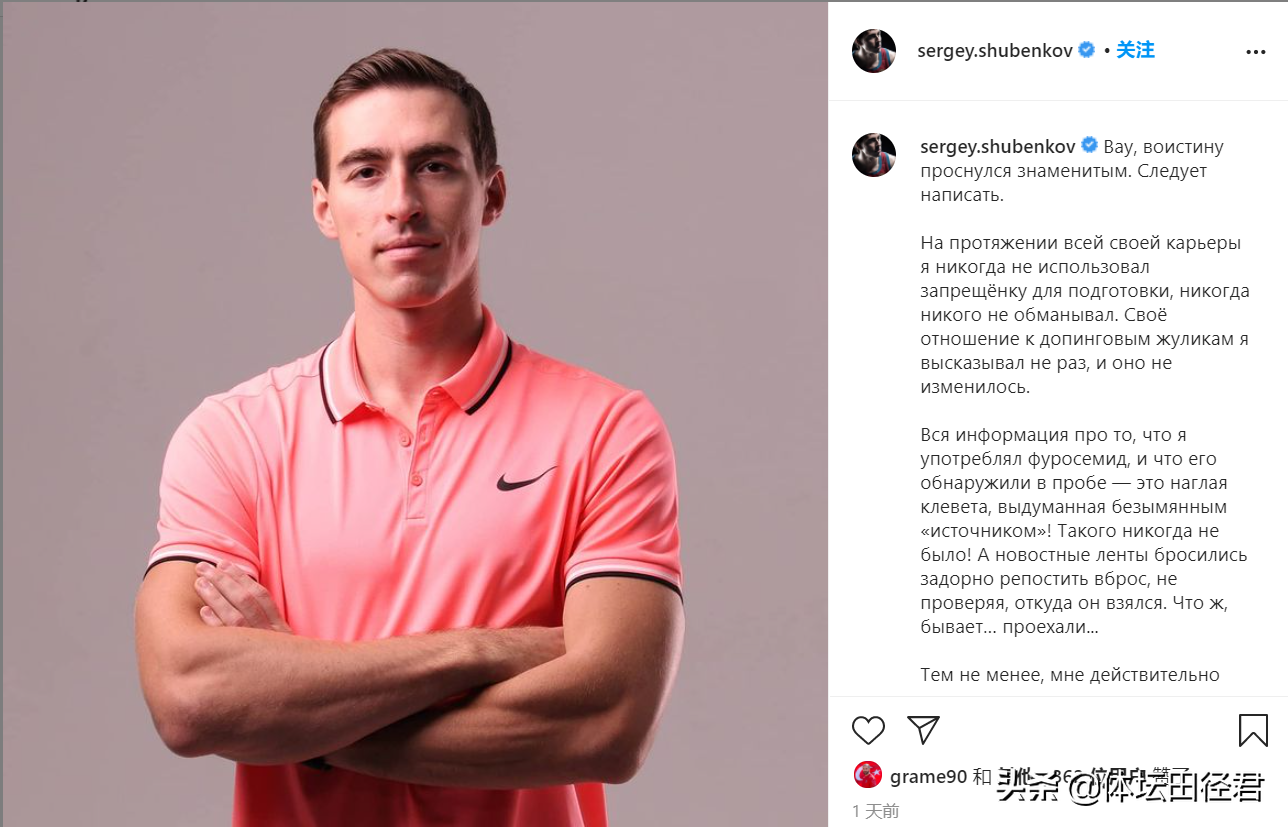1288x827 pixels.
Task: Click the caption paragraph mentioning фуросемид
Action: tap(1084, 531)
